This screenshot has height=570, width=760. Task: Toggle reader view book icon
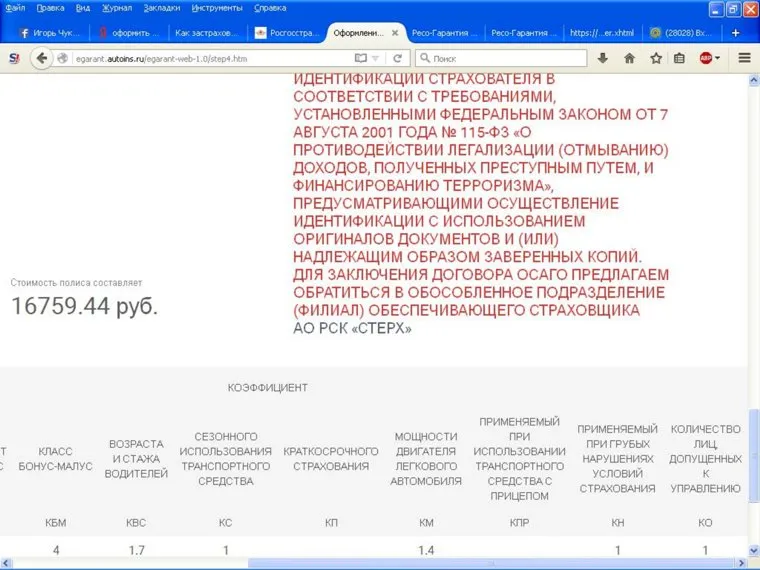[361, 58]
